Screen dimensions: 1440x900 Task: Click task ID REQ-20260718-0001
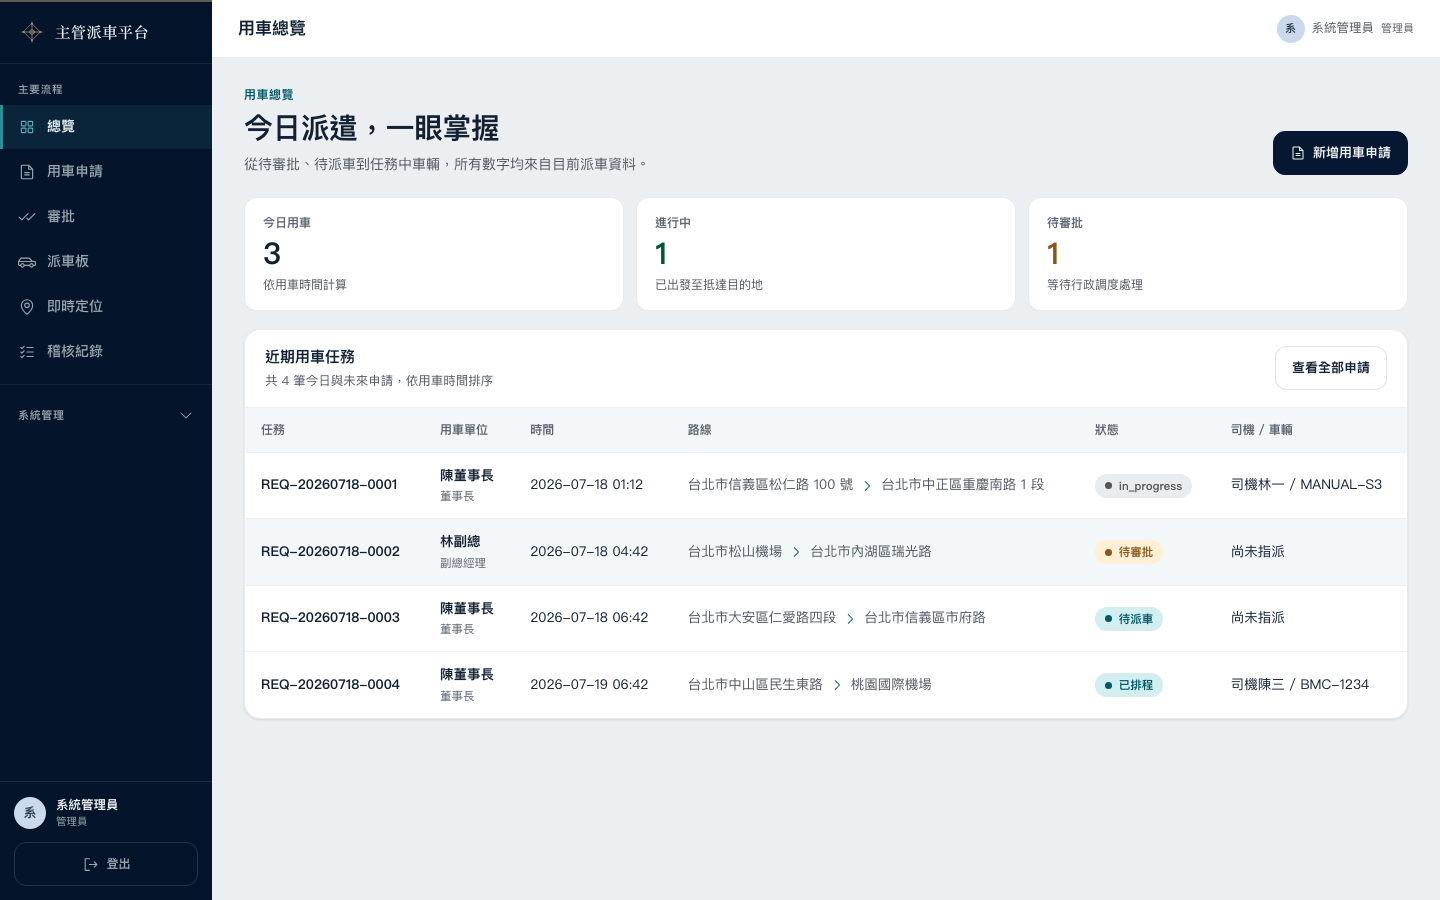(329, 485)
